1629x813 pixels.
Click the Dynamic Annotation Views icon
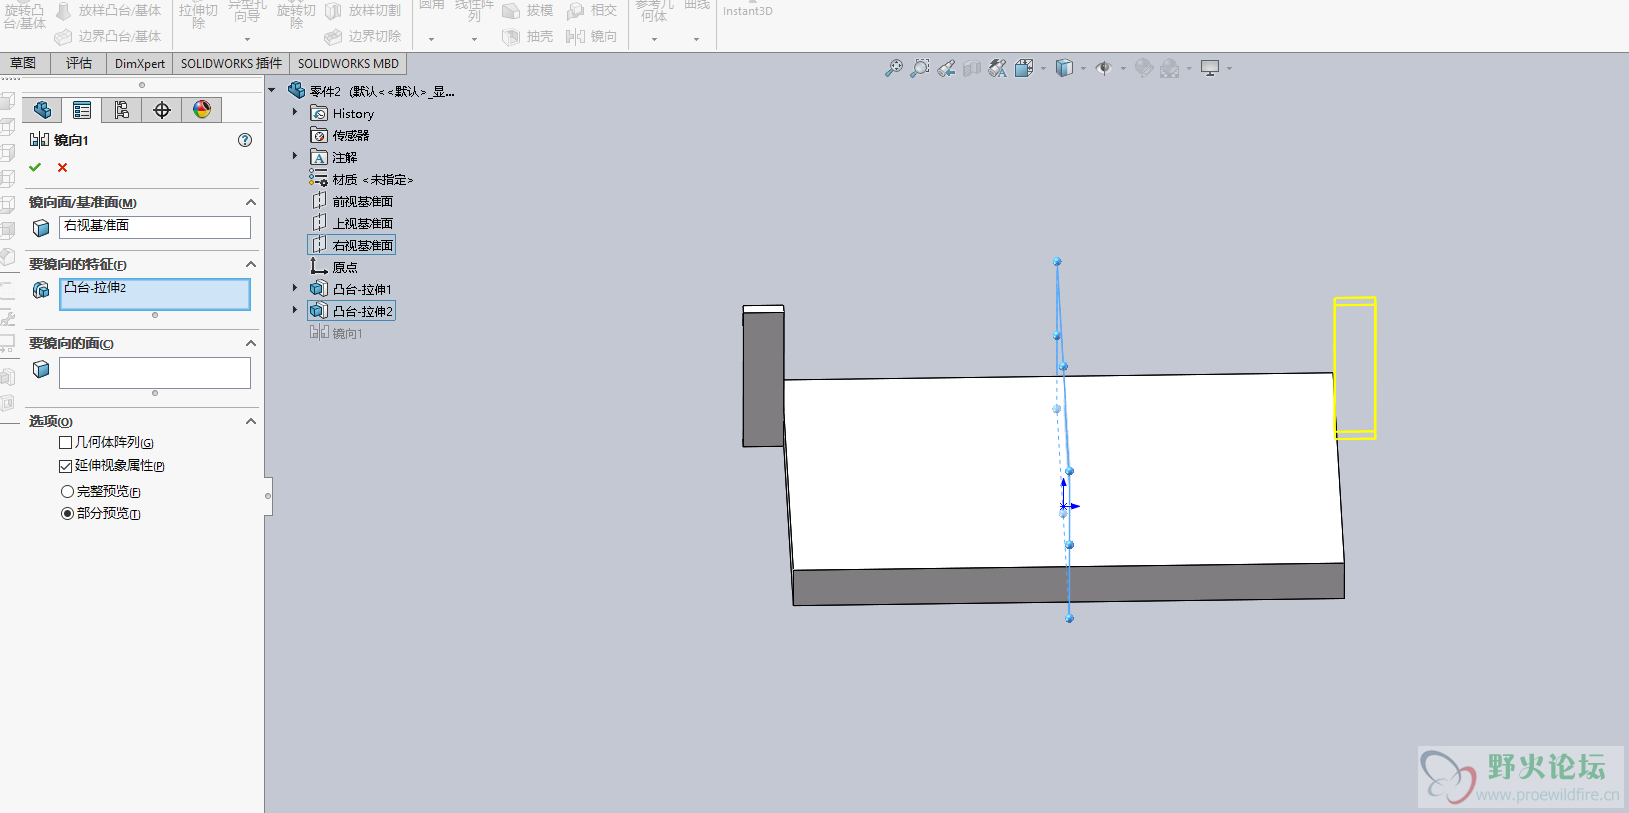coord(998,68)
